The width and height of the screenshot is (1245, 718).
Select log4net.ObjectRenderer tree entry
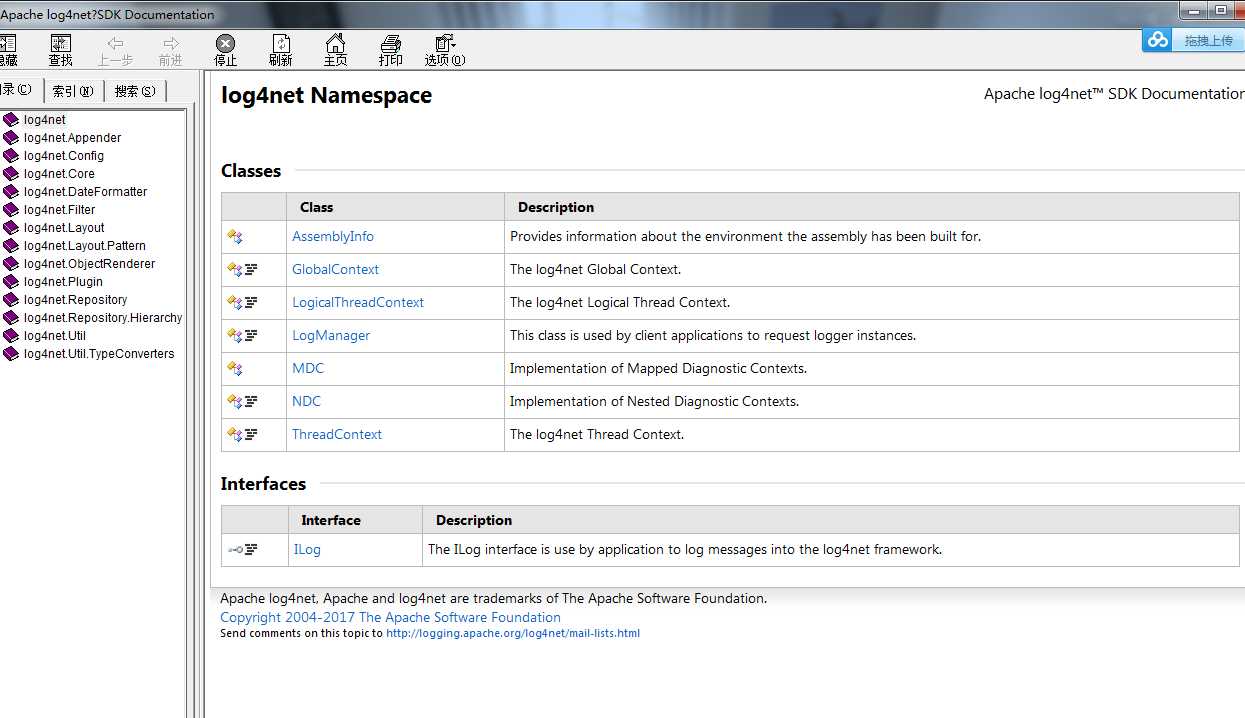(90, 264)
